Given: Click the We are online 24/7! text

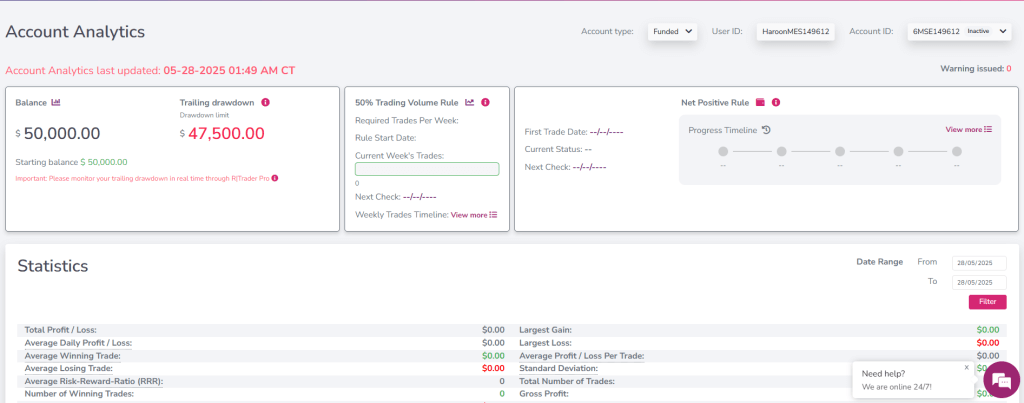Looking at the screenshot, I should pos(897,387).
